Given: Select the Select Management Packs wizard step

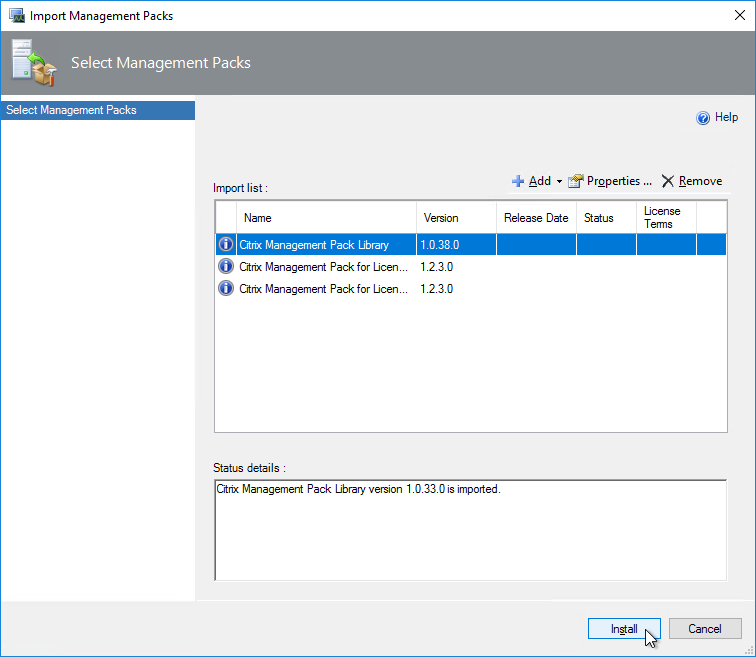Looking at the screenshot, I should [98, 110].
